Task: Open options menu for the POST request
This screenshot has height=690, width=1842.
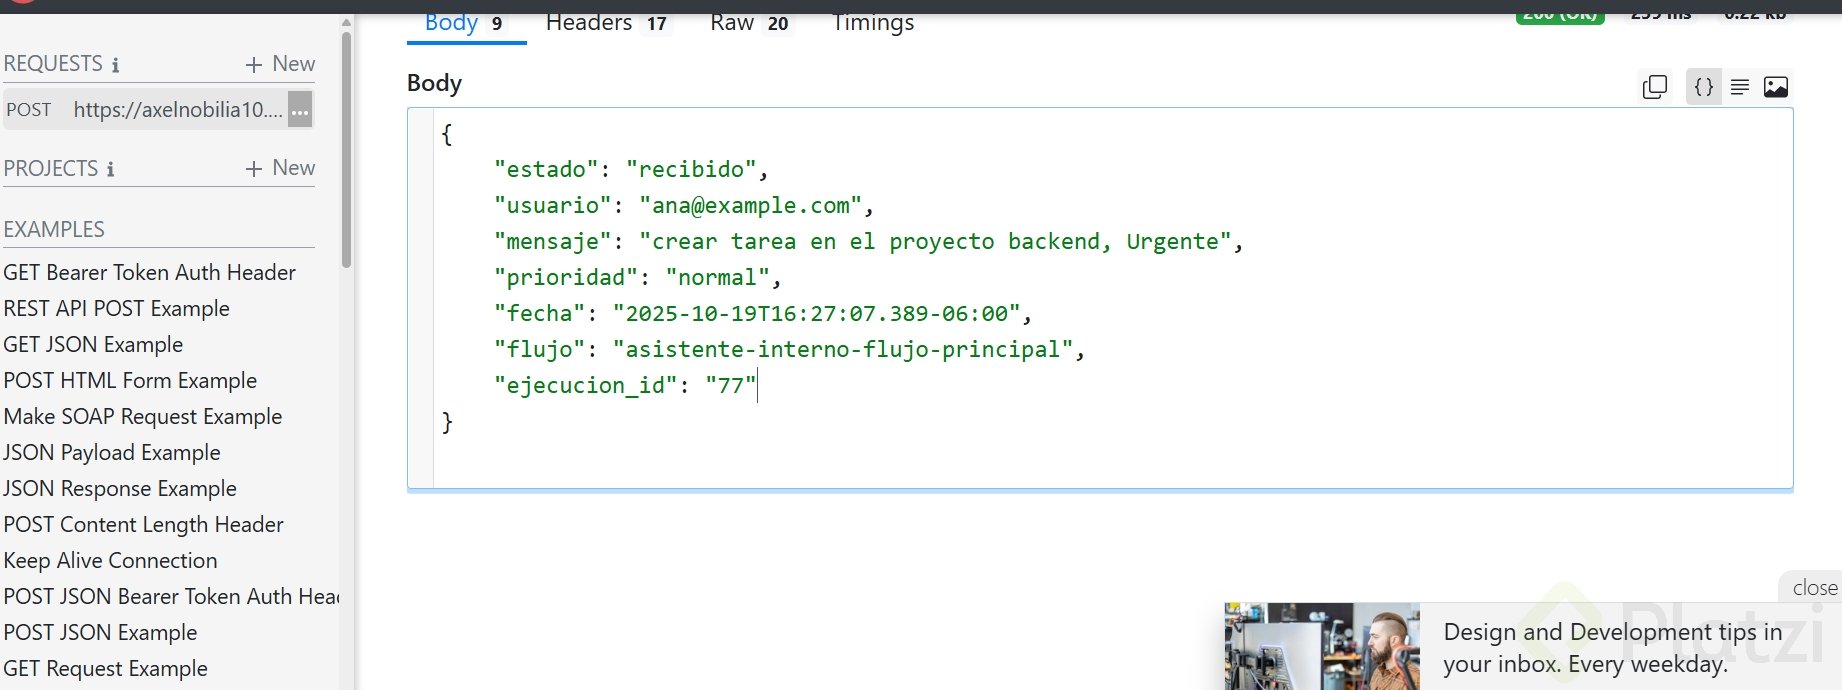Action: 300,110
